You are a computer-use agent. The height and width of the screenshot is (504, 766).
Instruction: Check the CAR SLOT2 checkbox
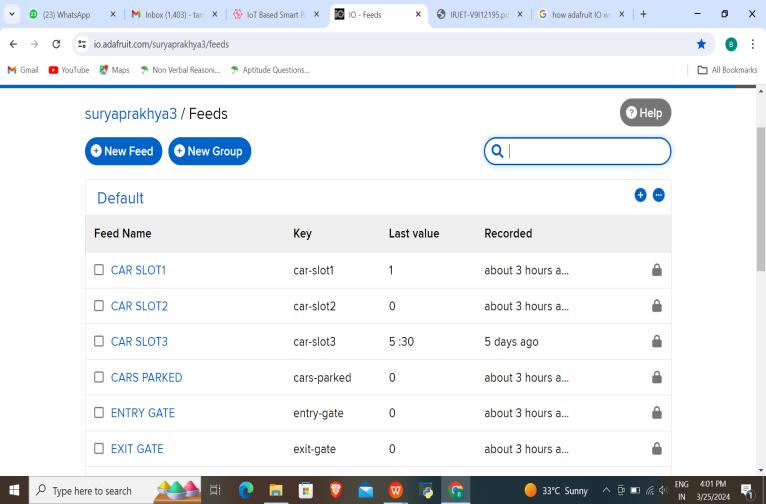[x=99, y=305]
